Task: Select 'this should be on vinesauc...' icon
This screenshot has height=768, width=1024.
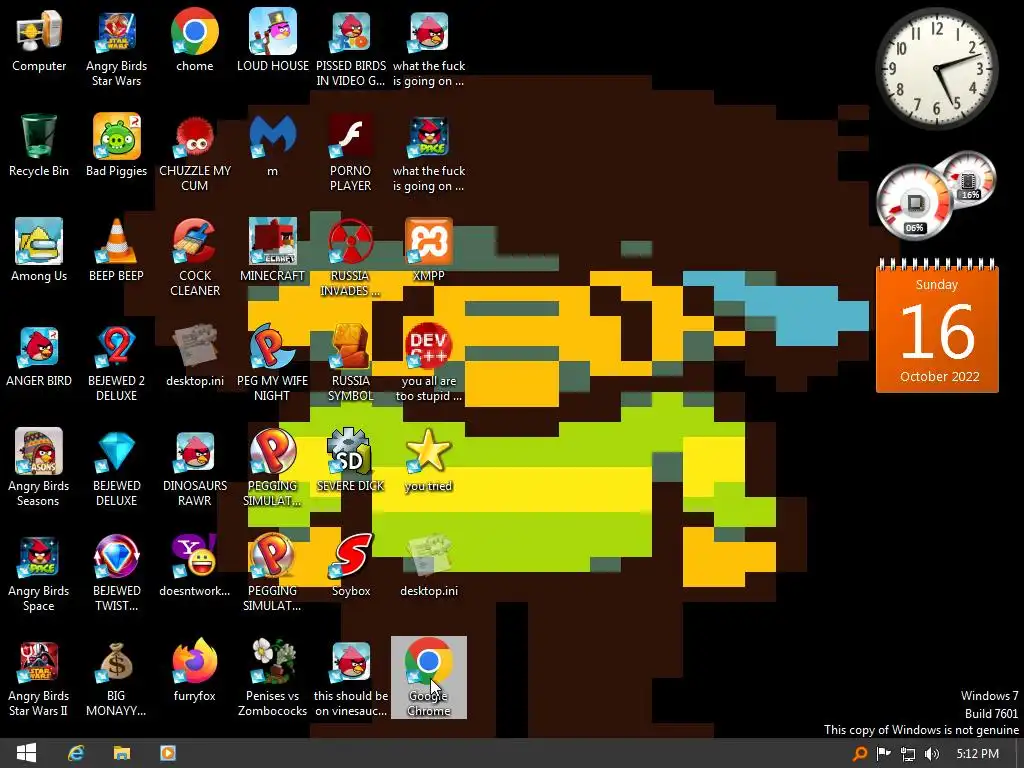Action: [351, 679]
